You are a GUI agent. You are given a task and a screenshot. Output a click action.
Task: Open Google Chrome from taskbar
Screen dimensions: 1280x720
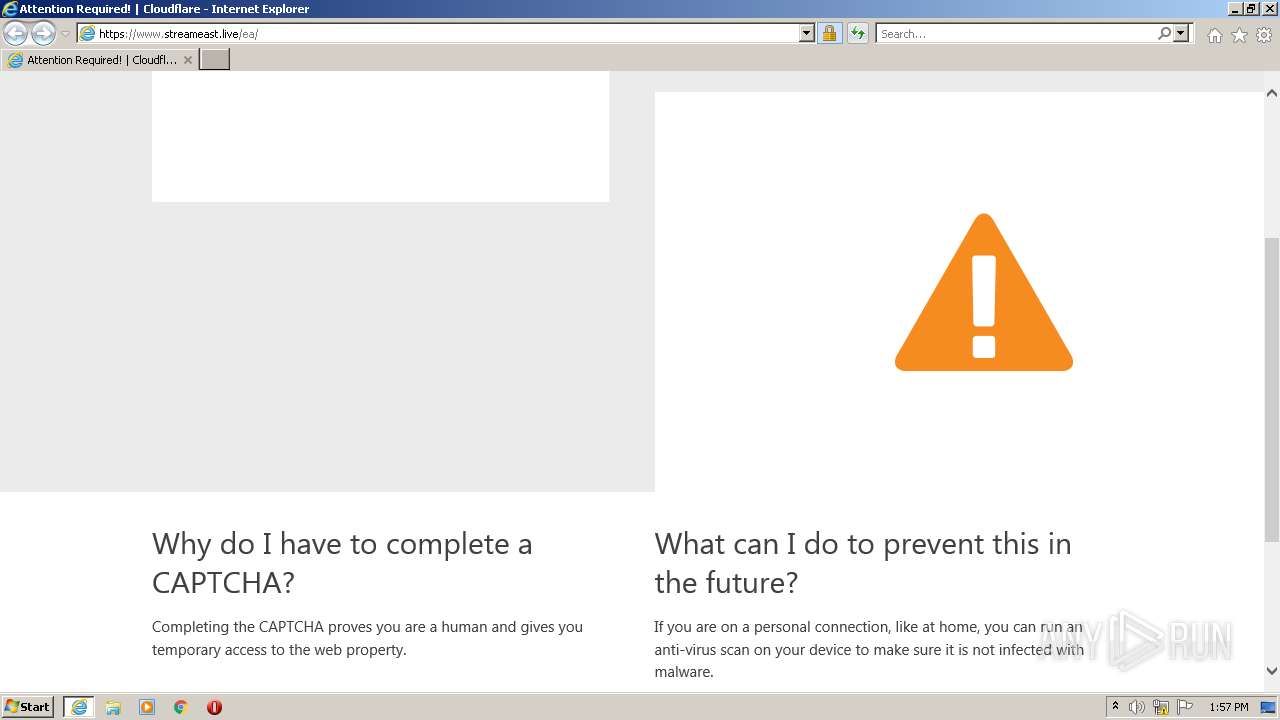[181, 707]
